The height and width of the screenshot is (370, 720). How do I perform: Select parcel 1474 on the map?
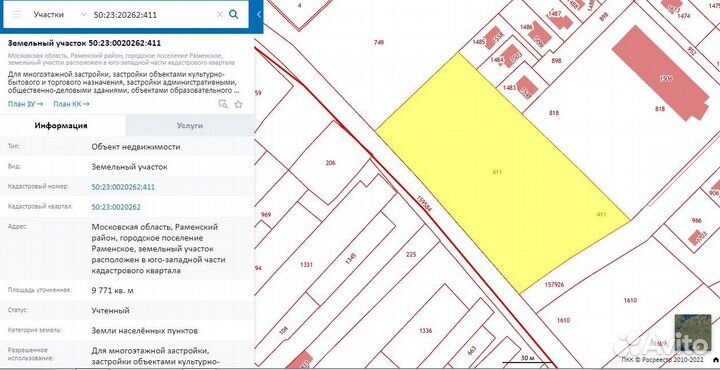point(684,16)
